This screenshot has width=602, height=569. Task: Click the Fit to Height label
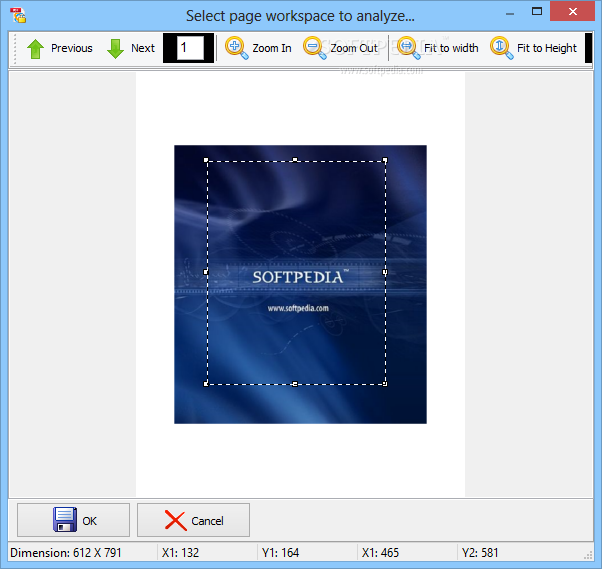[547, 48]
